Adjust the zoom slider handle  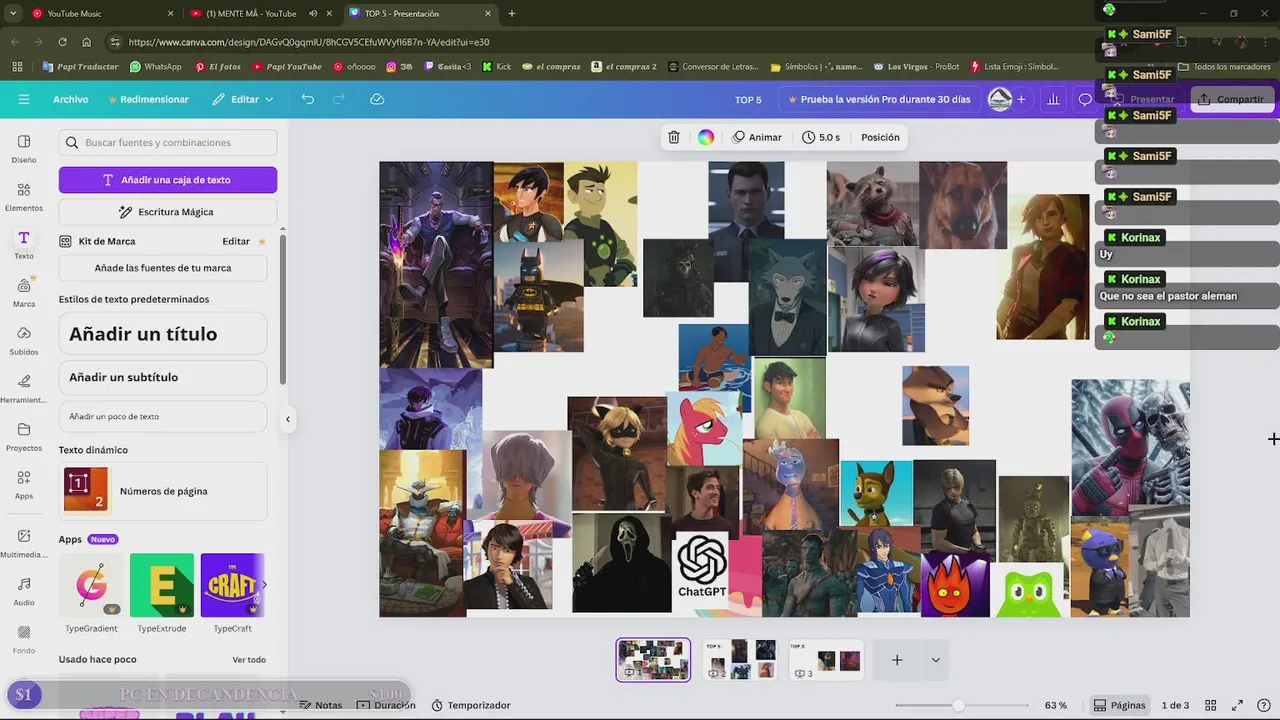(x=958, y=705)
